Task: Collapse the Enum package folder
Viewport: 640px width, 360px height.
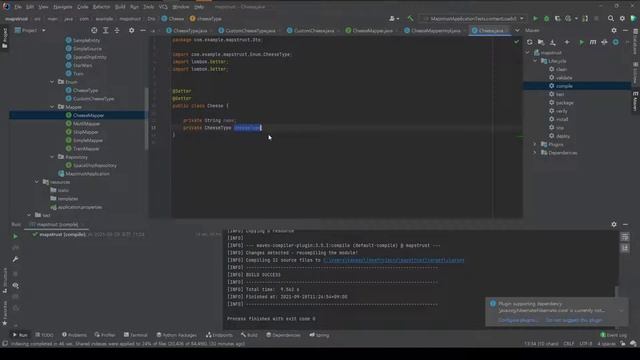Action: point(52,82)
